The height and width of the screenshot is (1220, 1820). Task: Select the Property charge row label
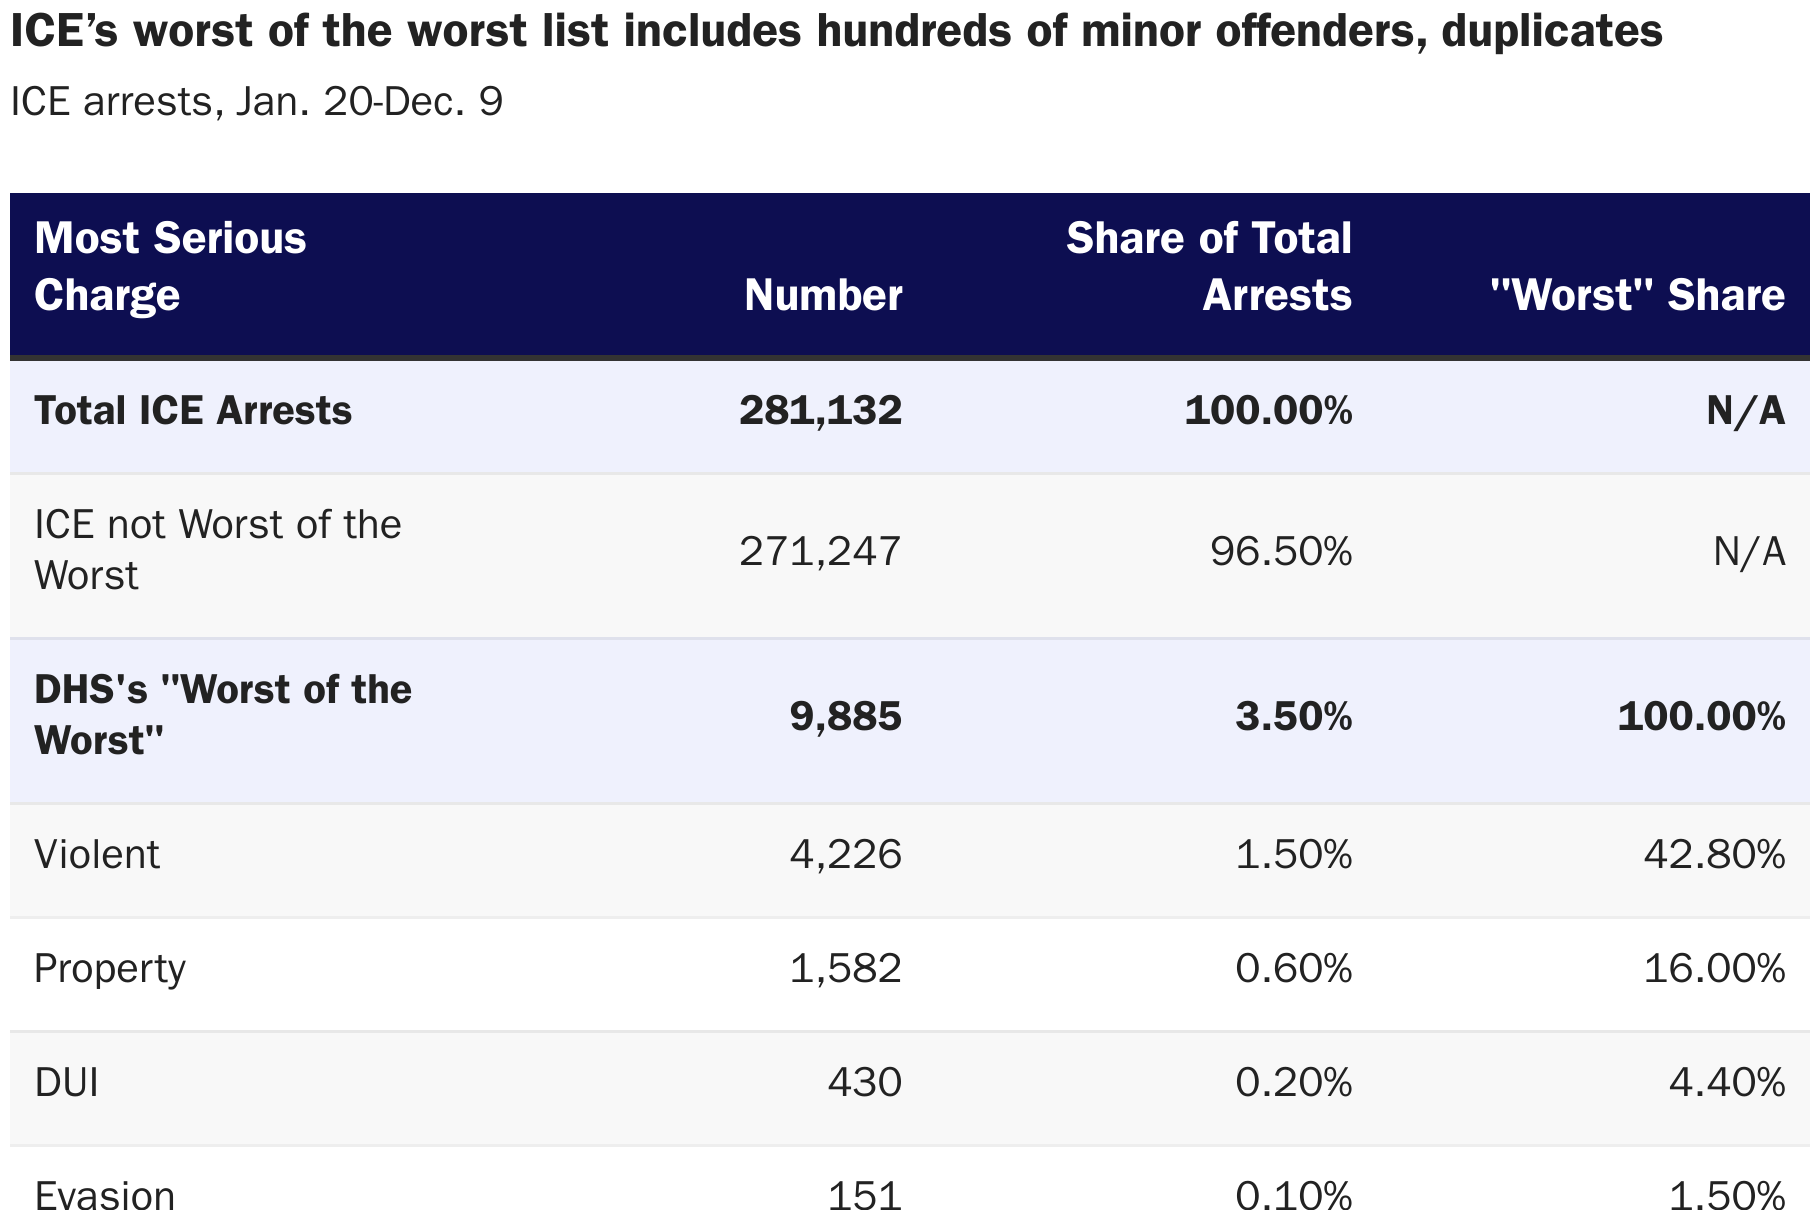110,969
